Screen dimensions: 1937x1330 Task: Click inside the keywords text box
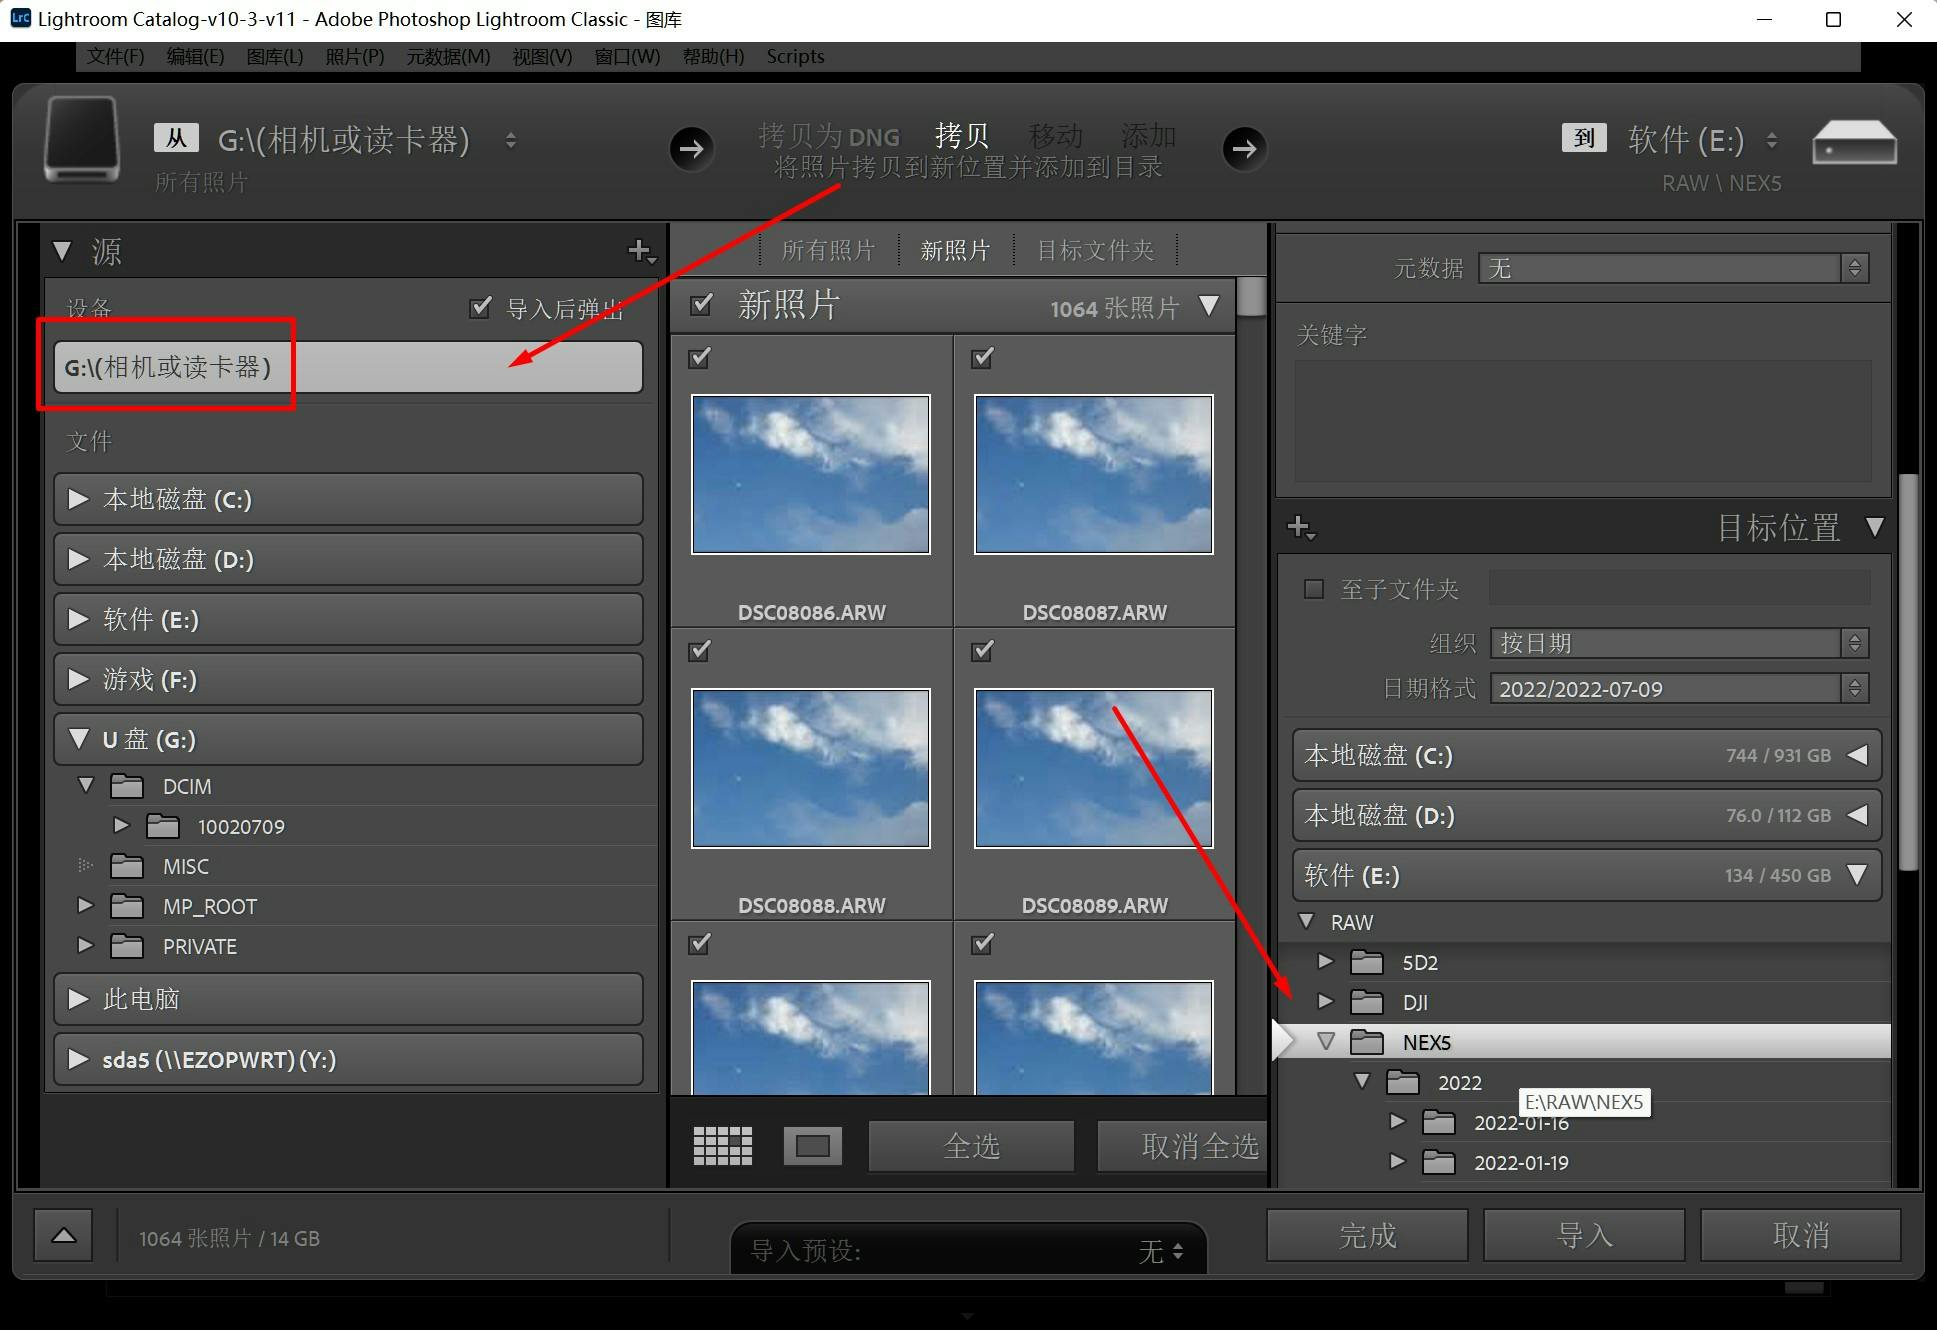(1583, 421)
